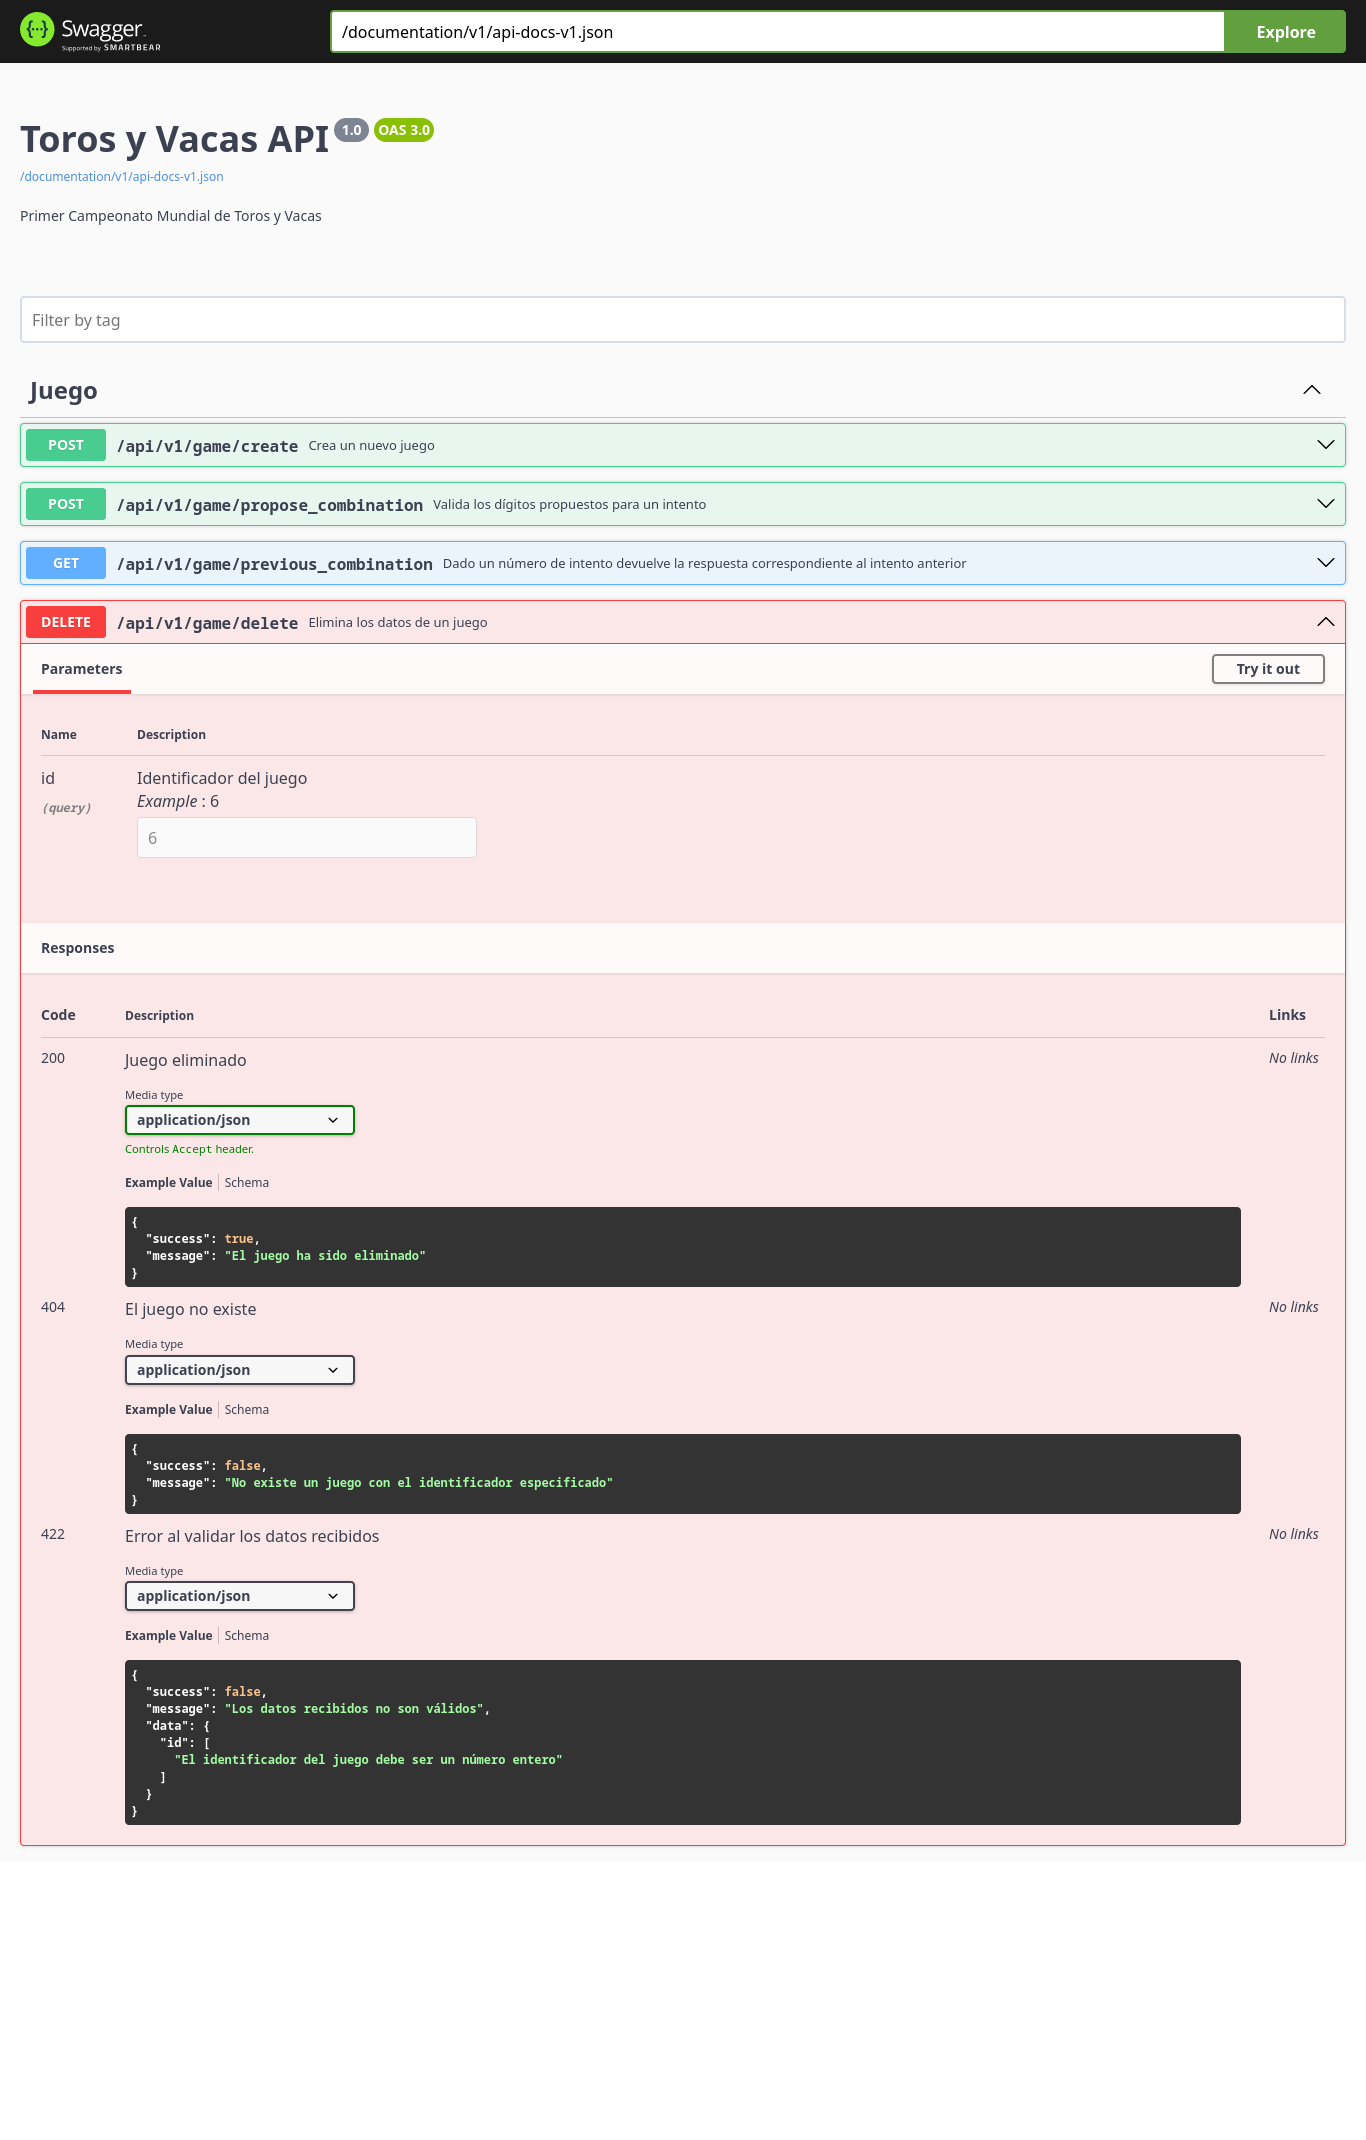Click the Filter by tag input field

click(682, 320)
